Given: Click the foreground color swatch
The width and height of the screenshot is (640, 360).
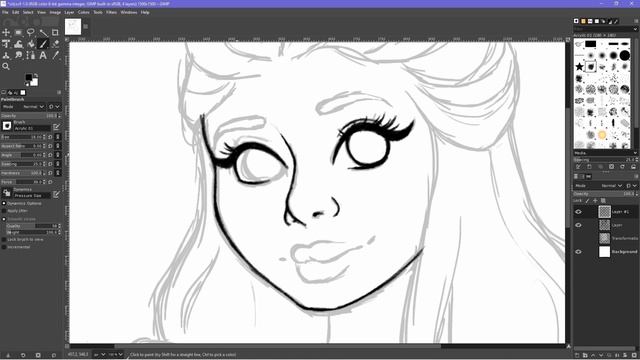Looking at the screenshot, I should (29, 78).
